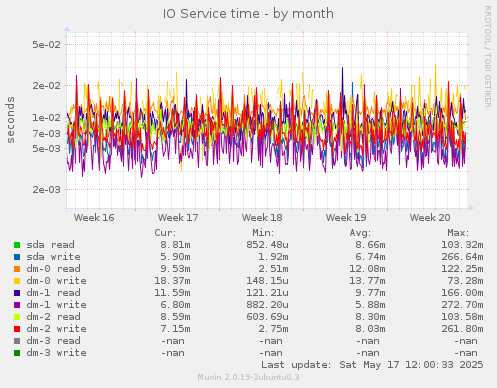Viewport: 497px width, 388px height.
Task: Click the dm-3 write dark green swatch
Action: pyautogui.click(x=17, y=353)
